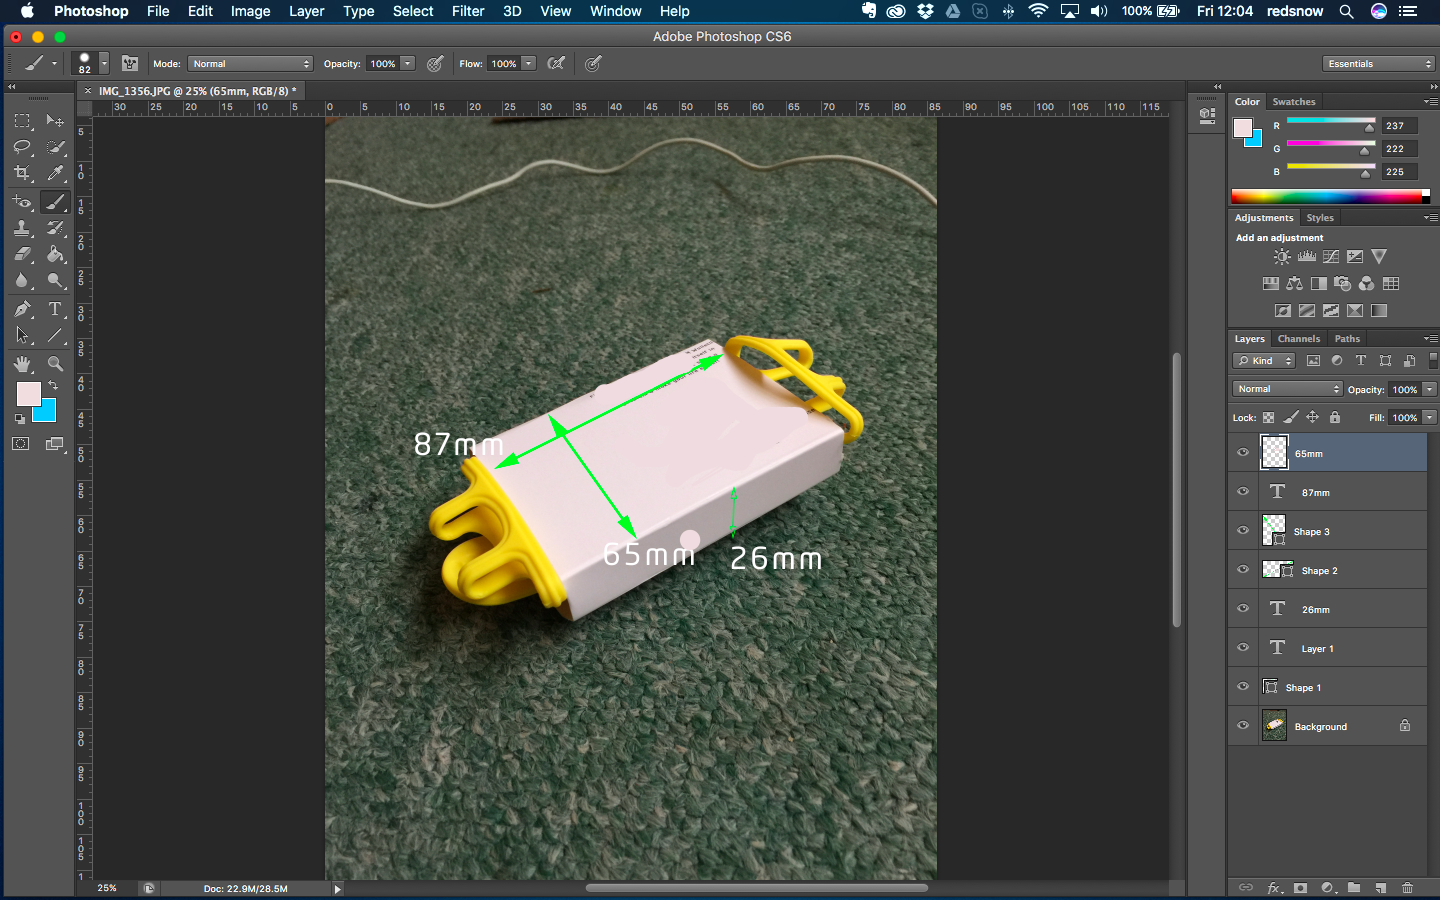
Task: Choose the Lasso tool
Action: (22, 147)
